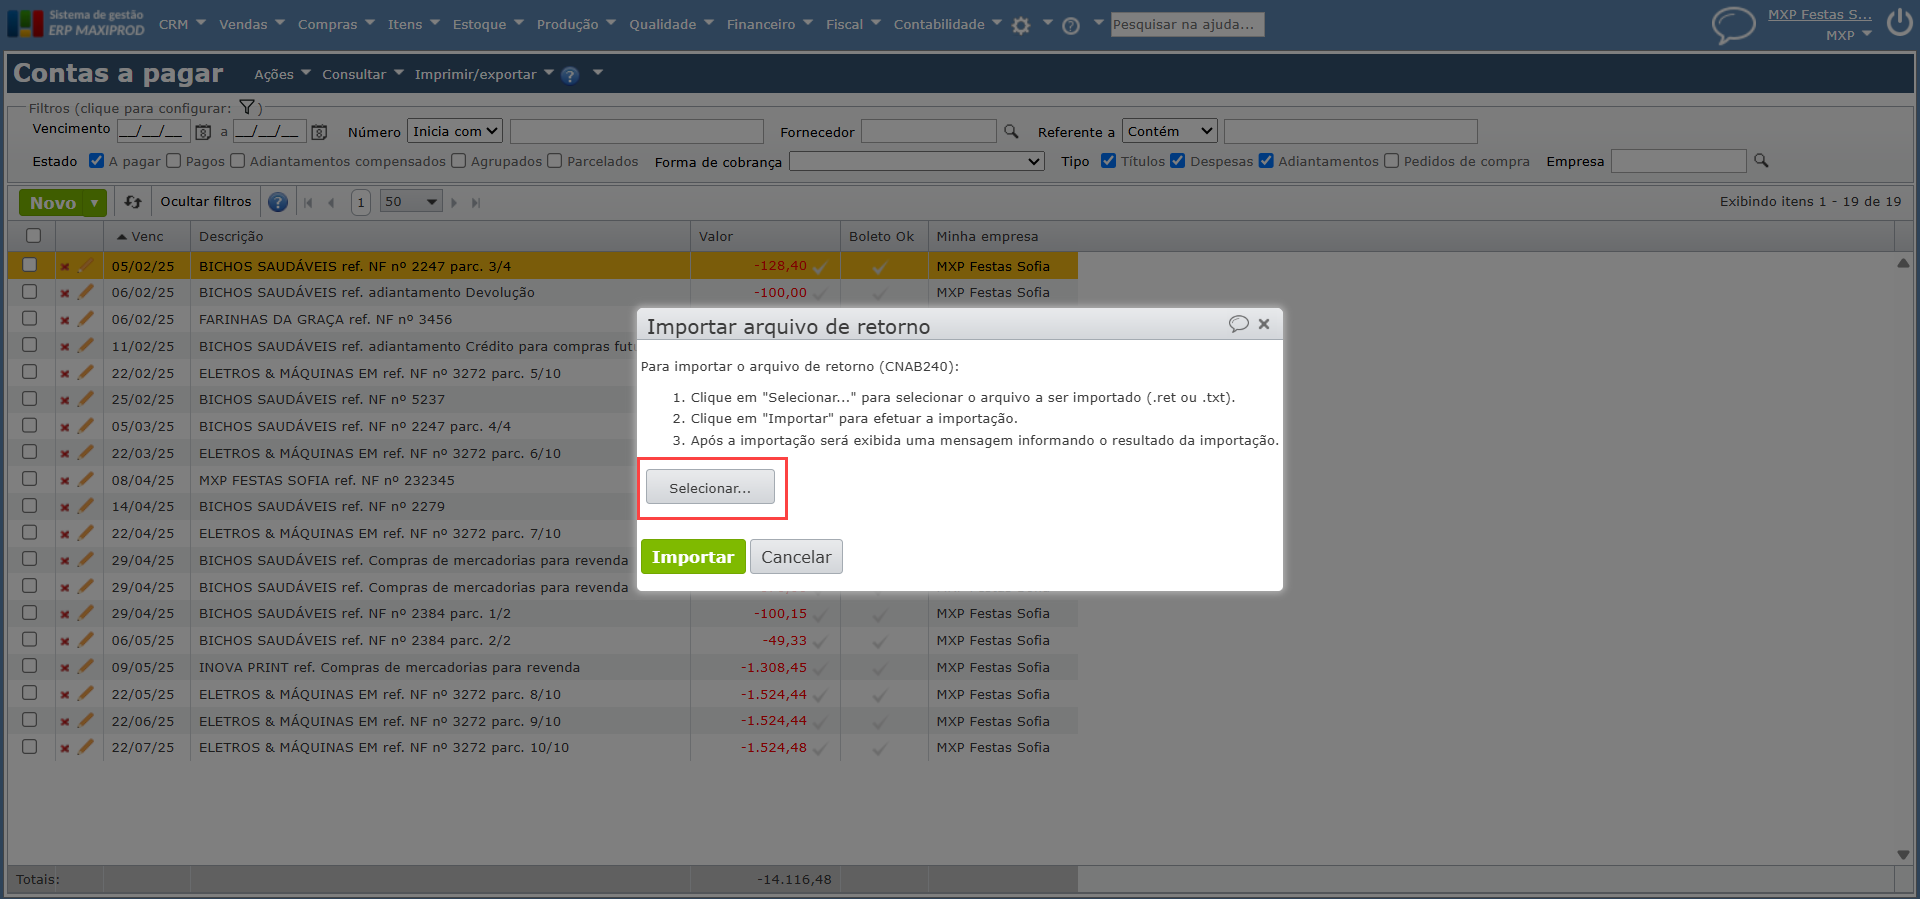The height and width of the screenshot is (899, 1920).
Task: Expand the Novo button dropdown arrow
Action: click(95, 203)
